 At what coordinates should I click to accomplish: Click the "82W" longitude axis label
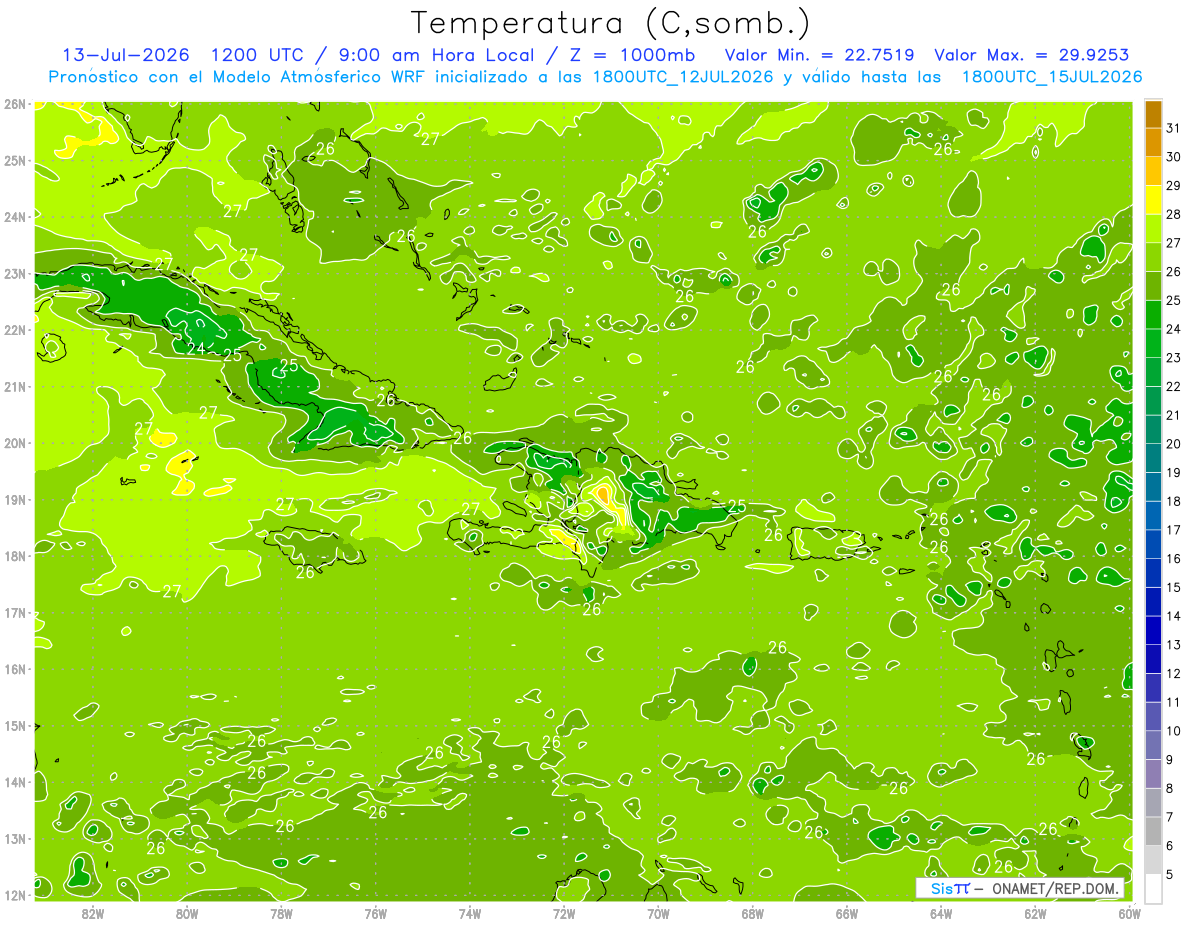click(93, 913)
